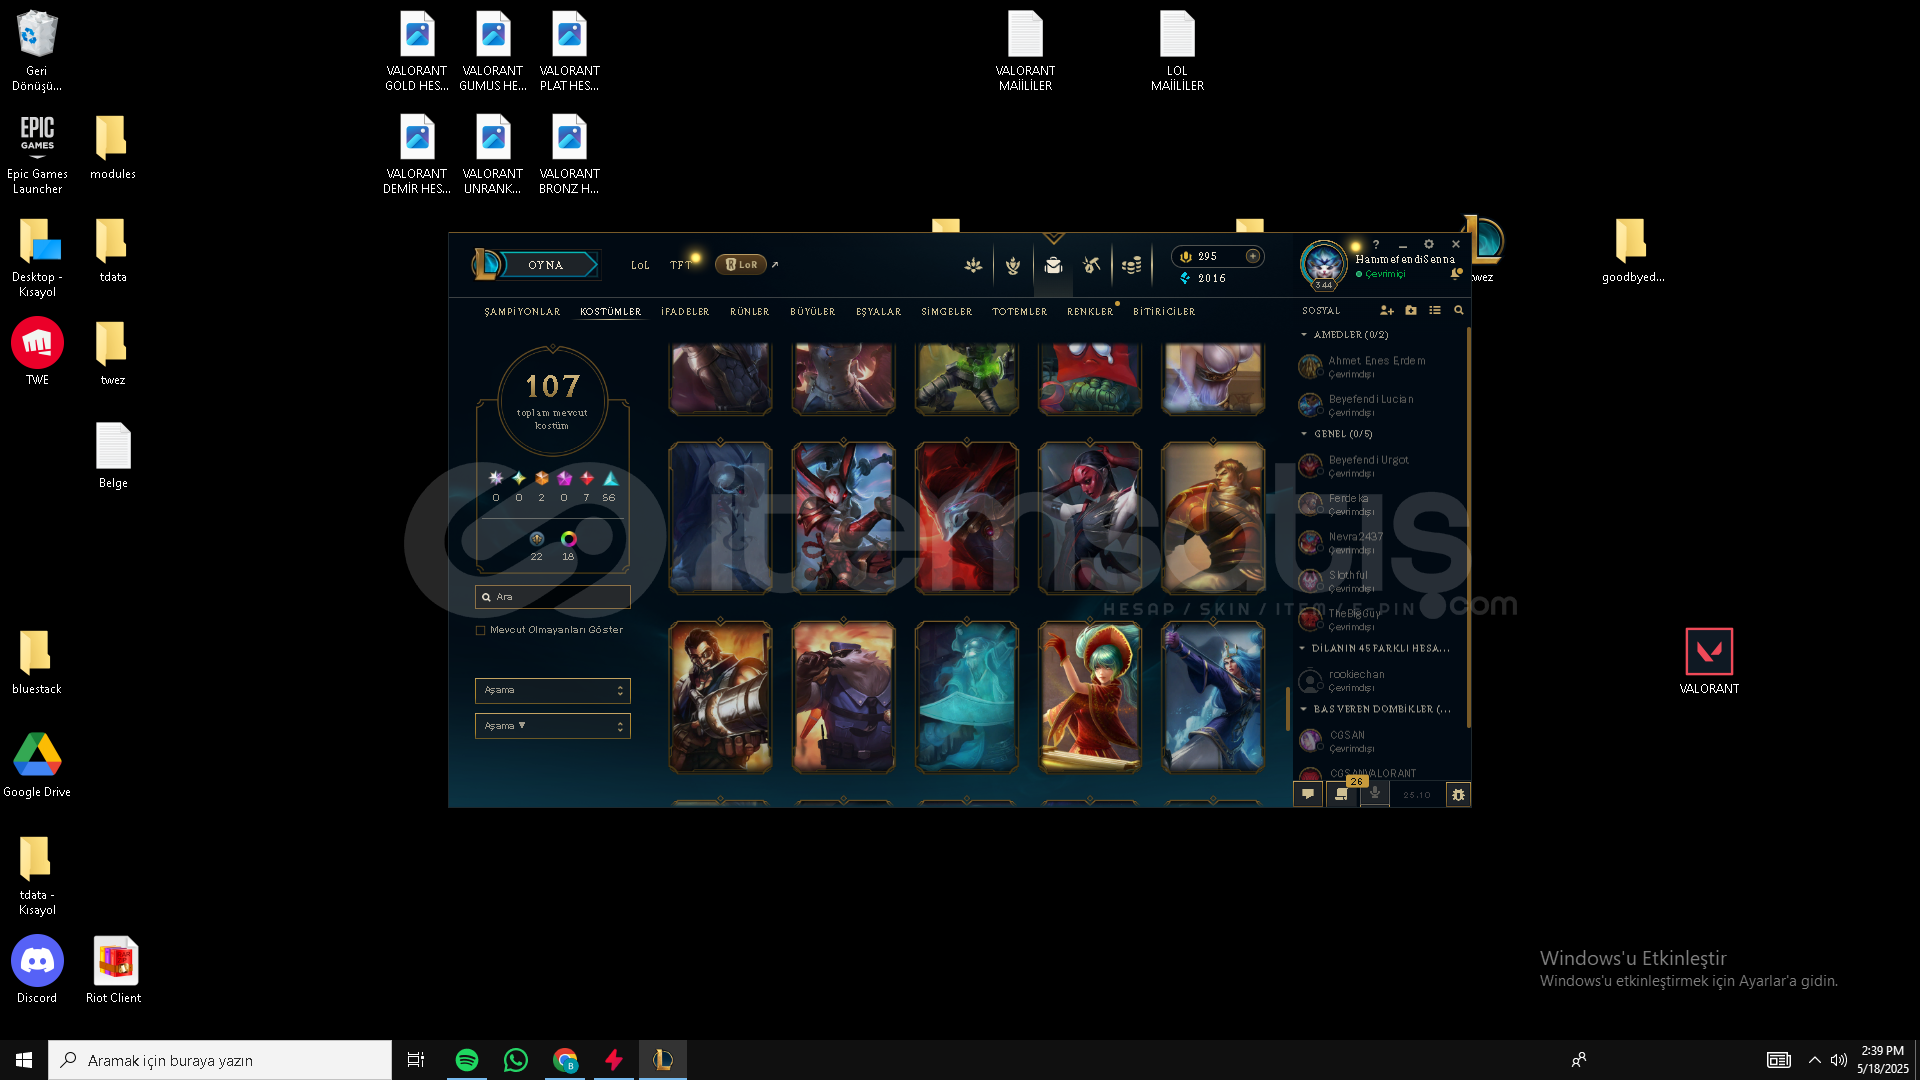The height and width of the screenshot is (1080, 1920).
Task: Switch to ŞAMPİYONLAR tab
Action: click(522, 312)
